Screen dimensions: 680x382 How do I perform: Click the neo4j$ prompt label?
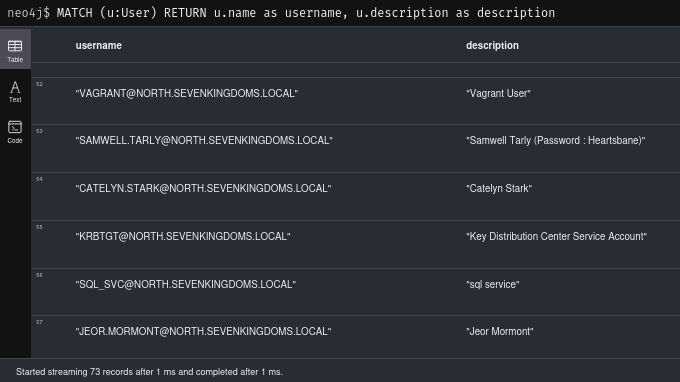click(29, 13)
